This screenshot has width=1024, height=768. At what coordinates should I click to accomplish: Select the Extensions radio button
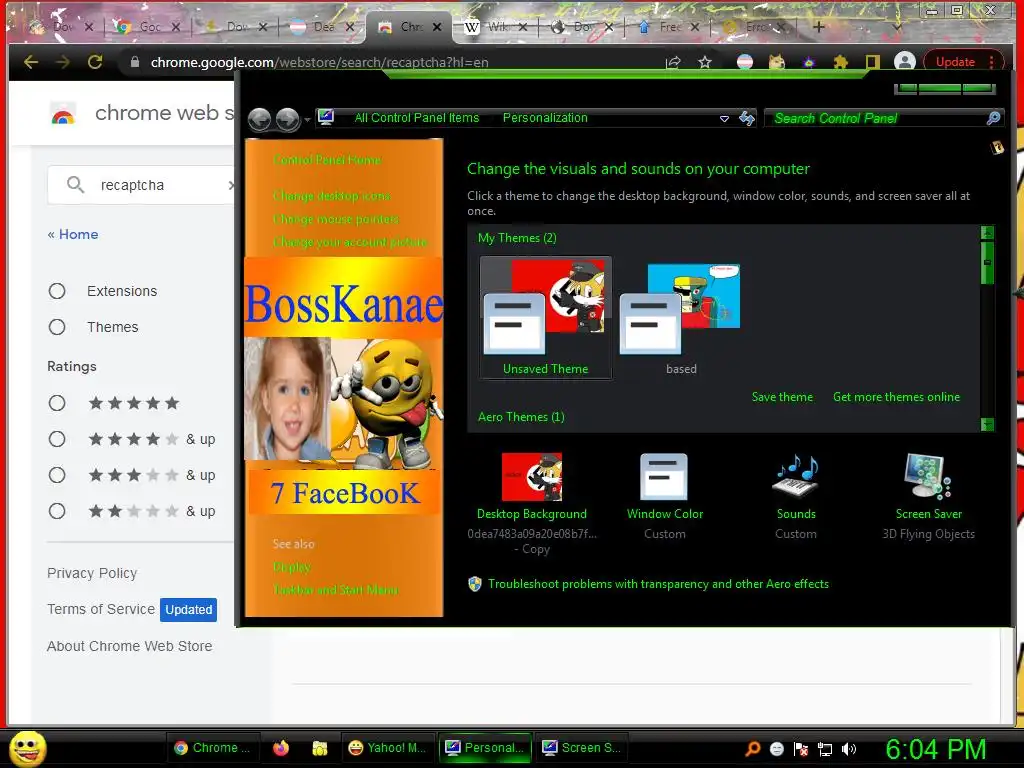(57, 291)
